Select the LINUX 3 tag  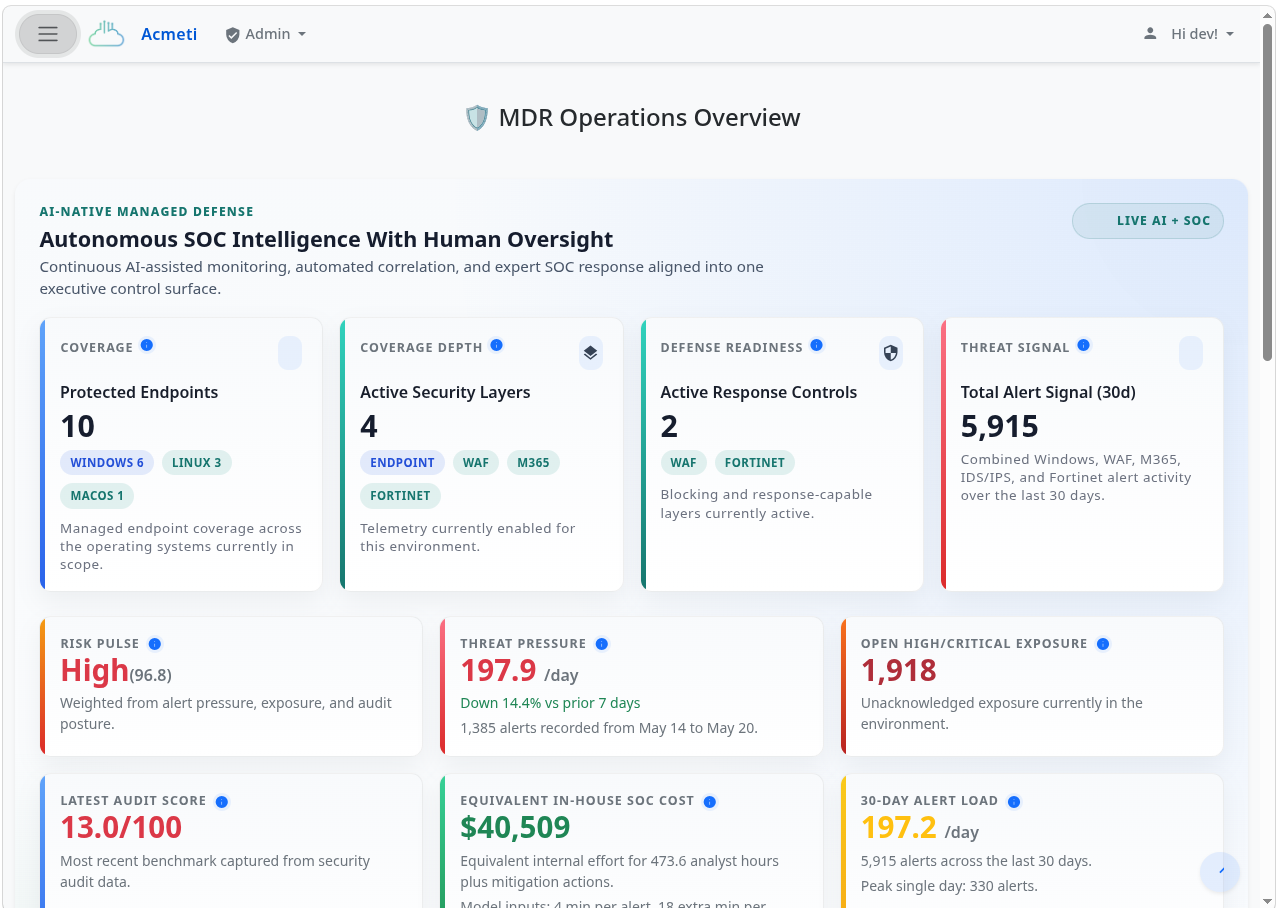[x=197, y=463]
